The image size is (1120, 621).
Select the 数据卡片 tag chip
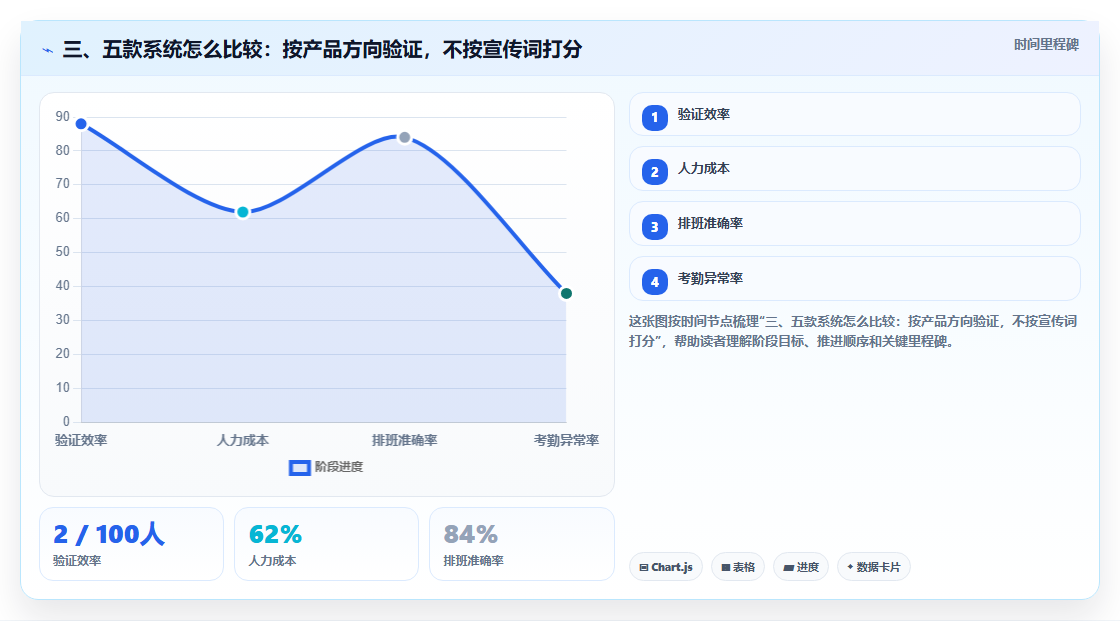(x=874, y=567)
